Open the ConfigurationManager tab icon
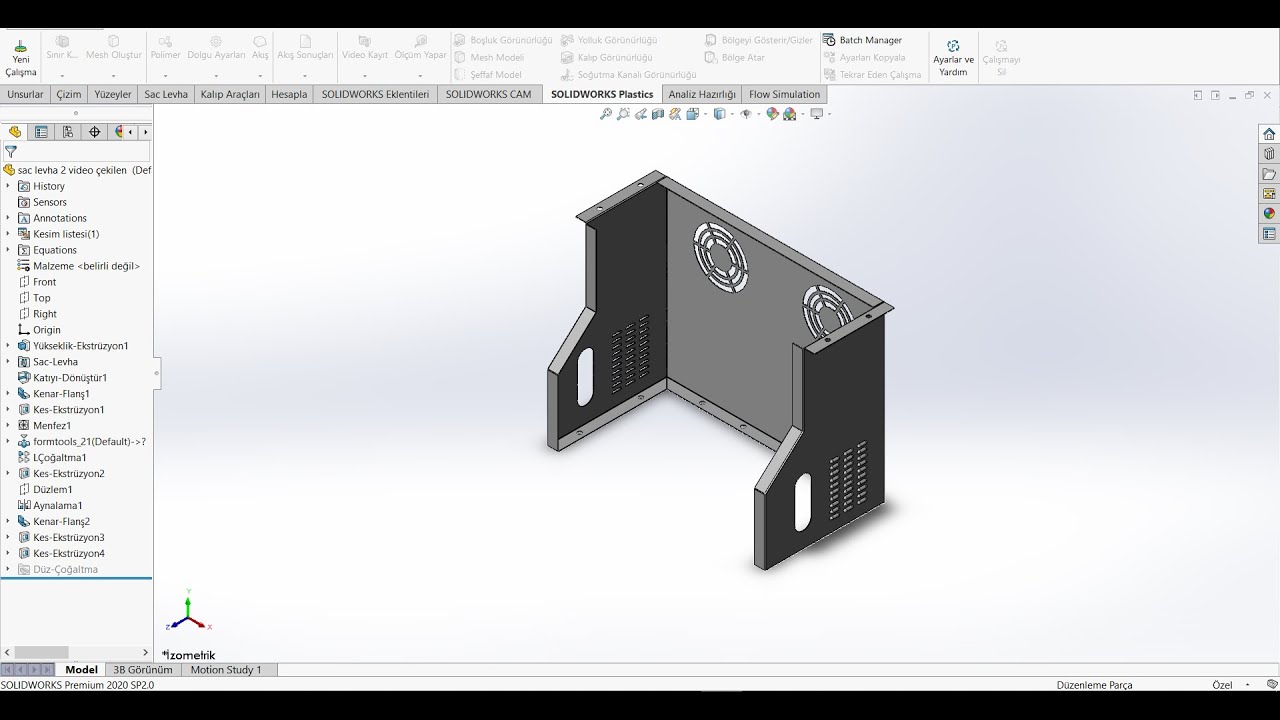This screenshot has width=1280, height=720. pos(68,132)
